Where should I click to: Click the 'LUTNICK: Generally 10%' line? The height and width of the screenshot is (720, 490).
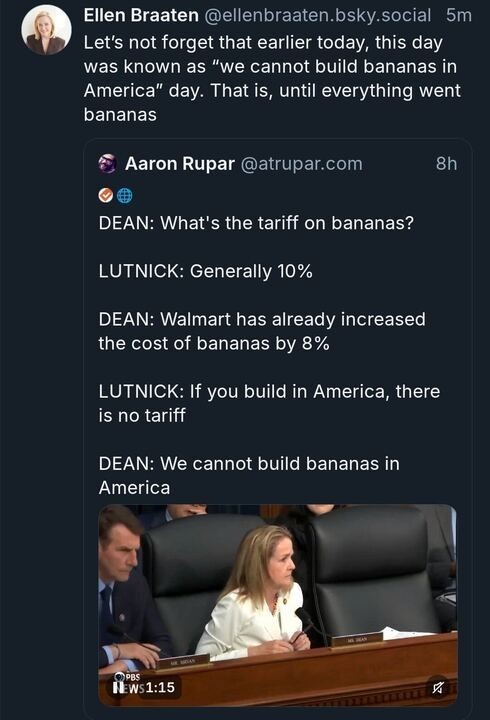(x=206, y=271)
